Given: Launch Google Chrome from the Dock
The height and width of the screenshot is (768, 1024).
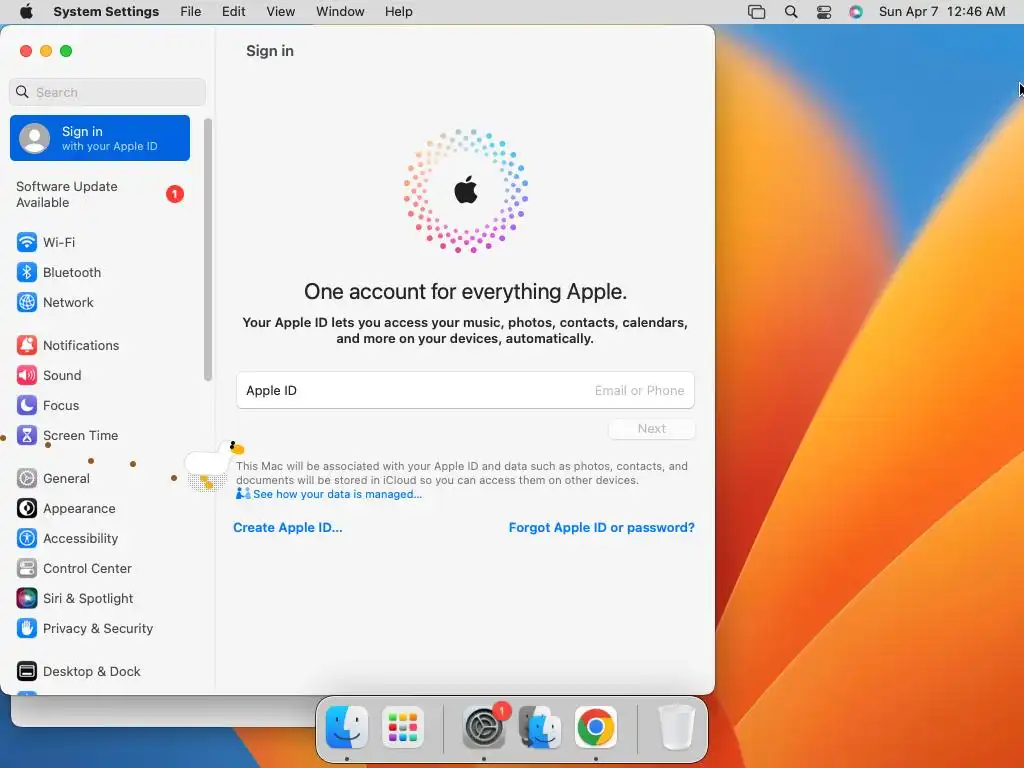Looking at the screenshot, I should pyautogui.click(x=596, y=727).
